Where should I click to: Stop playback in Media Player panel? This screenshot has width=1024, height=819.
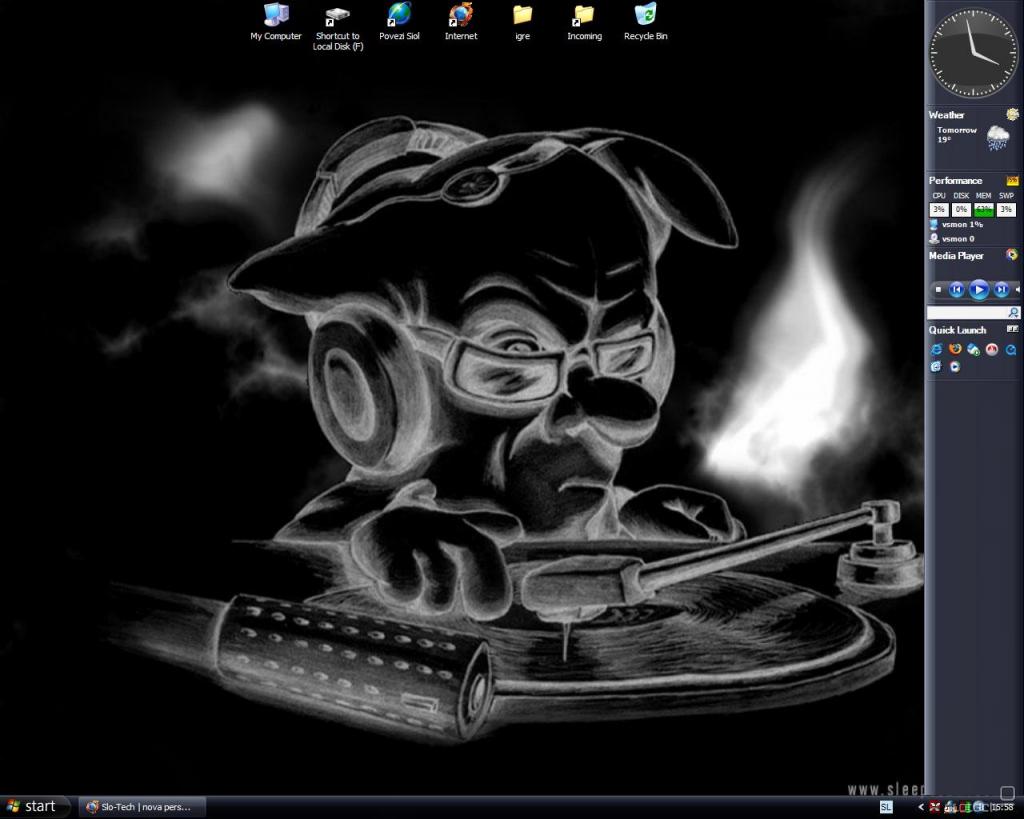[938, 289]
